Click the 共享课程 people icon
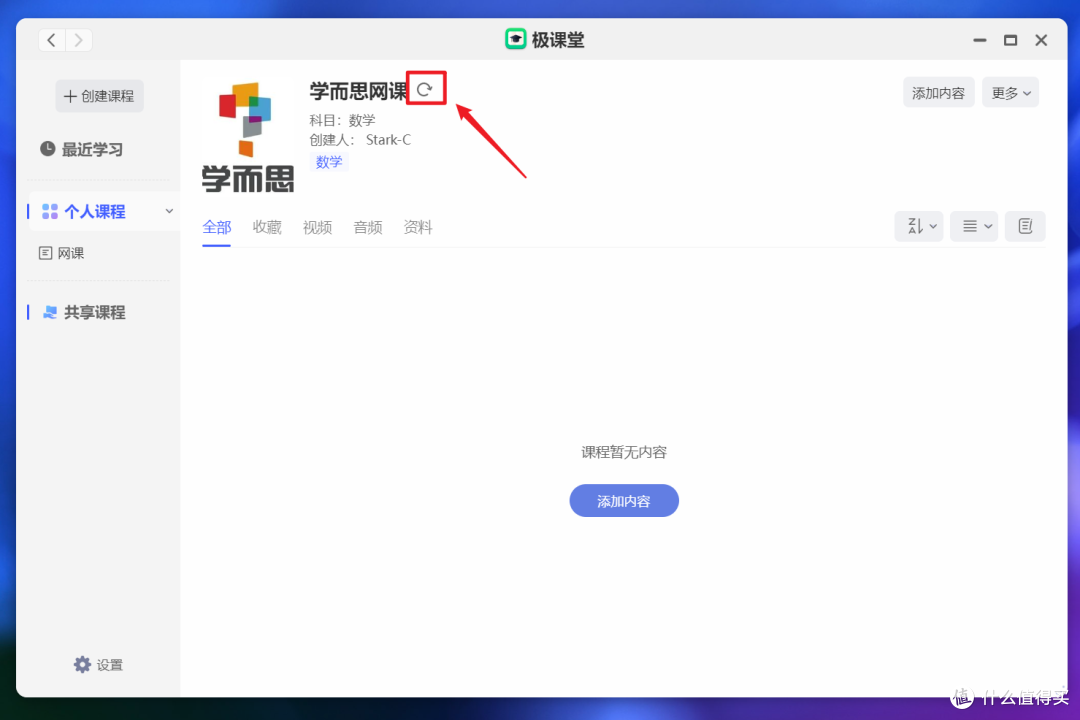Viewport: 1080px width, 720px height. pyautogui.click(x=50, y=312)
